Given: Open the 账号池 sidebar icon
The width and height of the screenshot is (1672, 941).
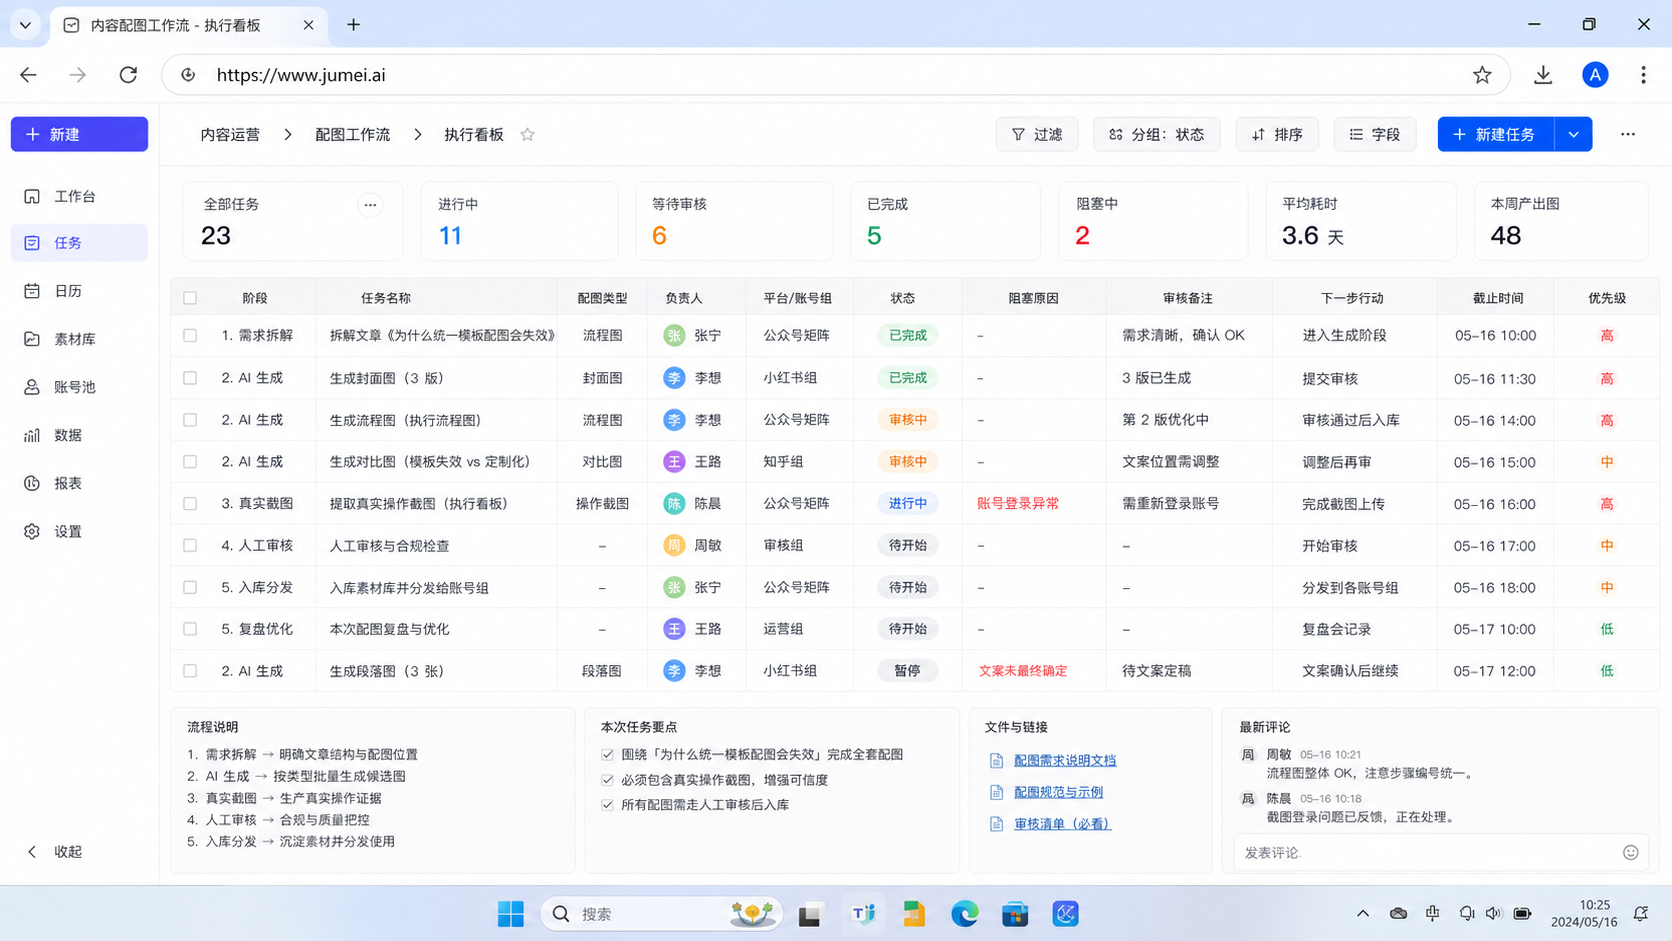Looking at the screenshot, I should coord(32,387).
